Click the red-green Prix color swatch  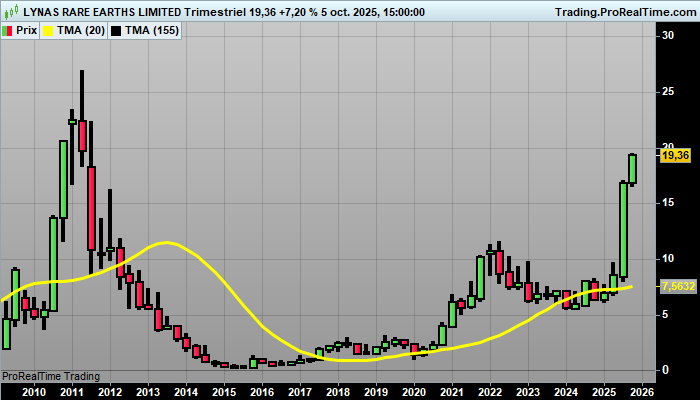(x=7, y=31)
